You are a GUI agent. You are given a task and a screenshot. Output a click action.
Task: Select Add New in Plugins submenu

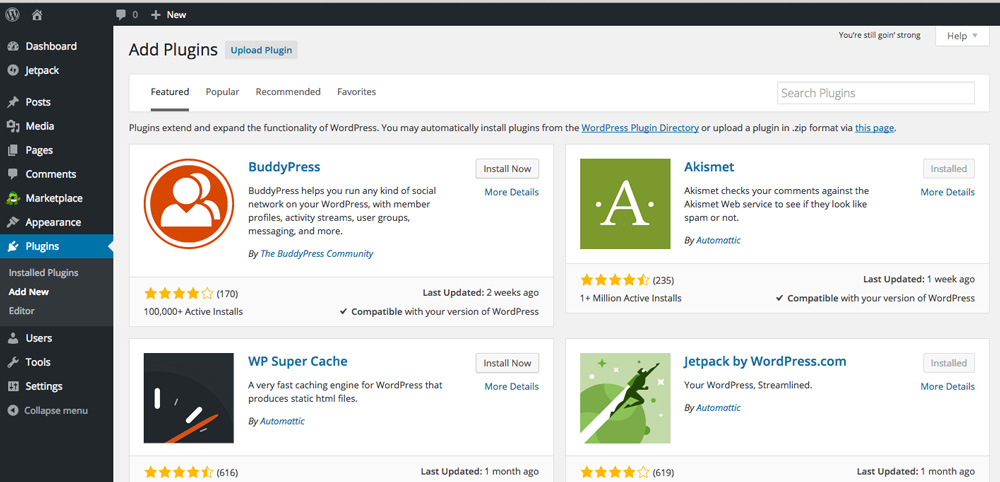click(x=29, y=292)
